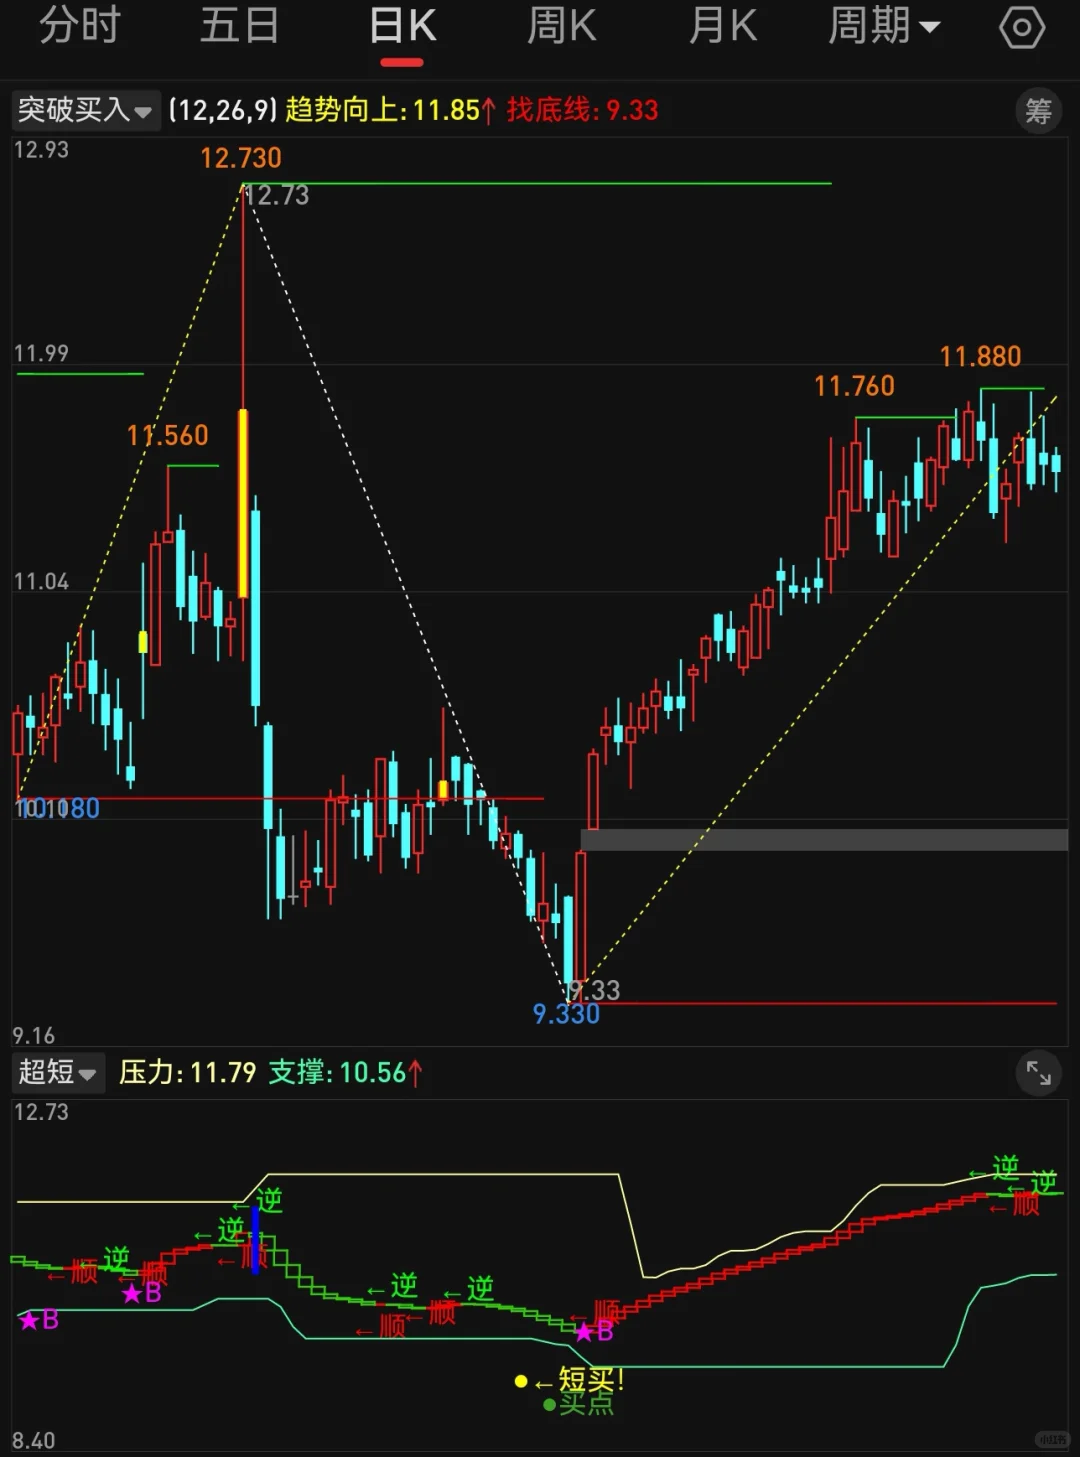Open chart settings hexagon icon
Viewport: 1080px width, 1457px height.
[1022, 27]
